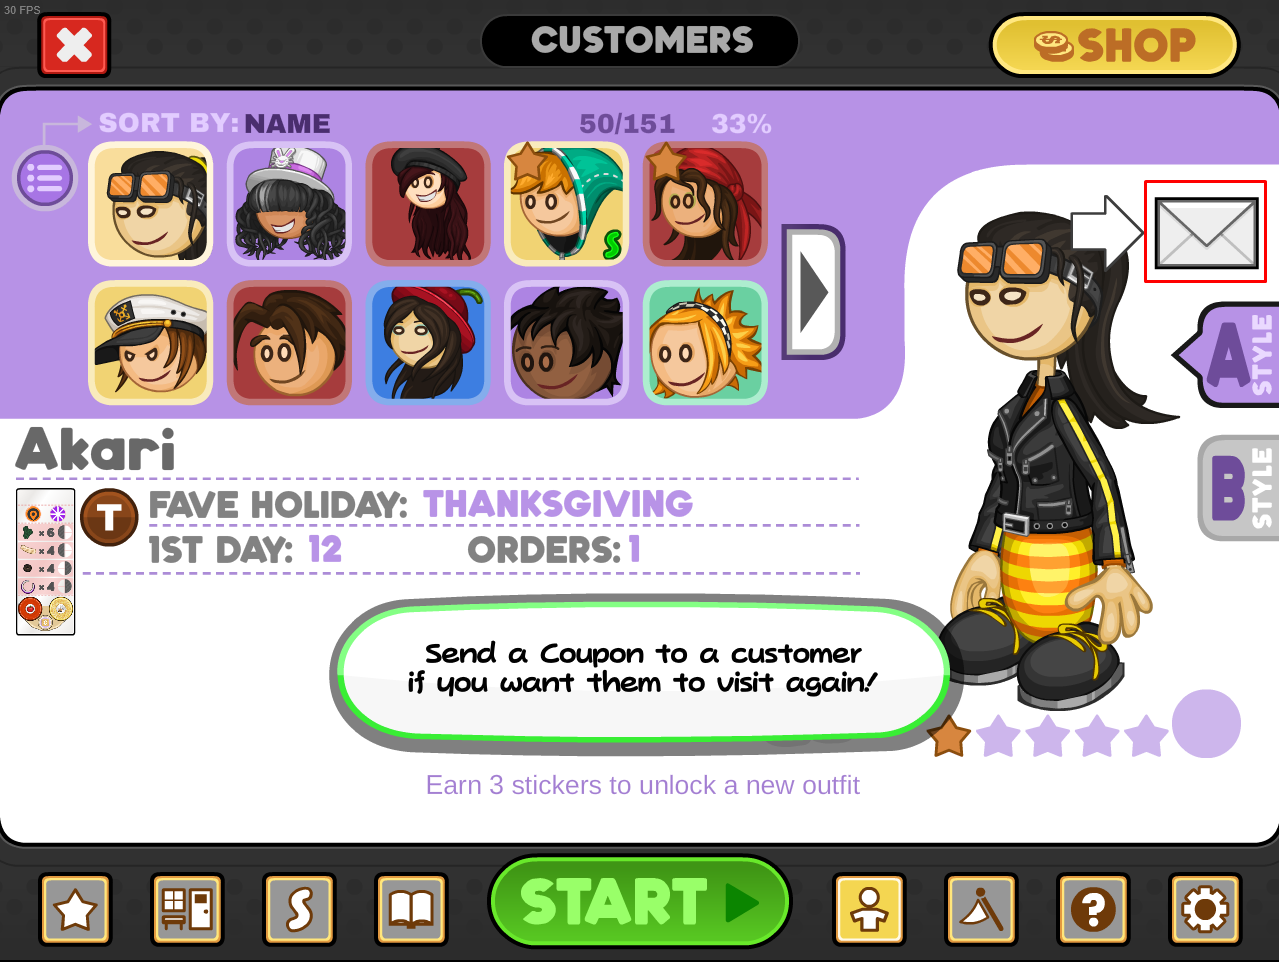Select customer with red beret on blue
Image resolution: width=1279 pixels, height=962 pixels.
coord(428,343)
